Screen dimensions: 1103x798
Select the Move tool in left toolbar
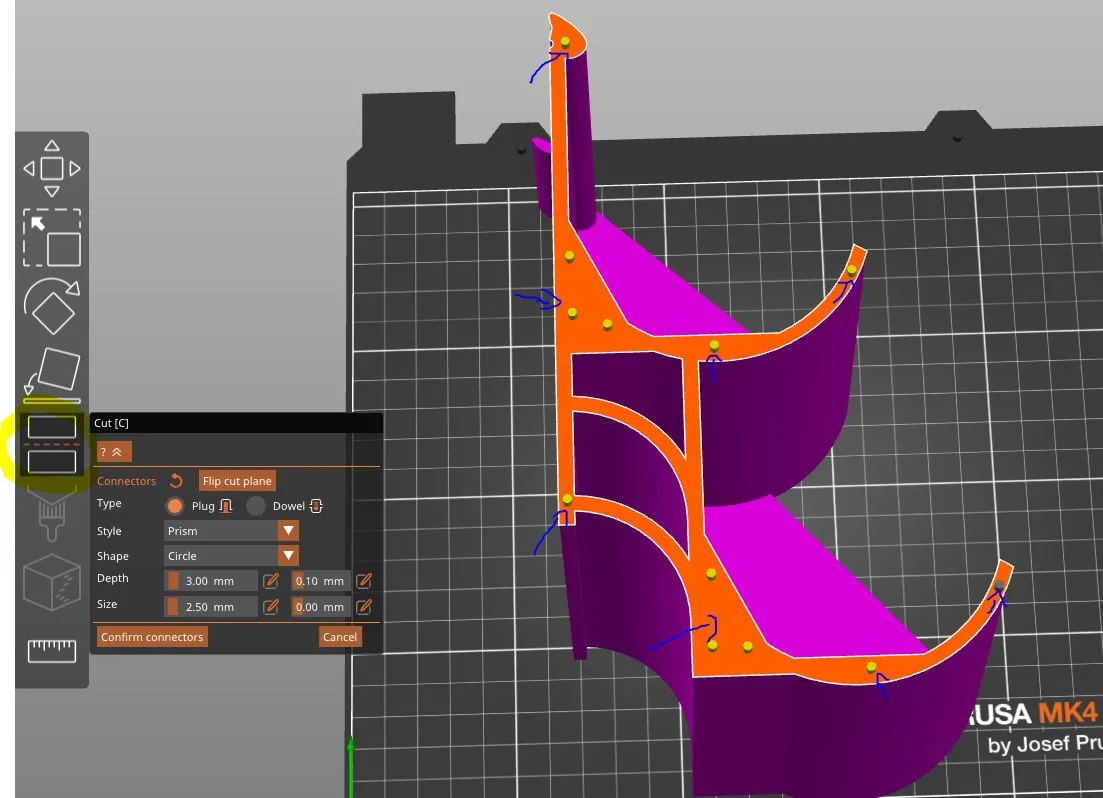coord(52,168)
